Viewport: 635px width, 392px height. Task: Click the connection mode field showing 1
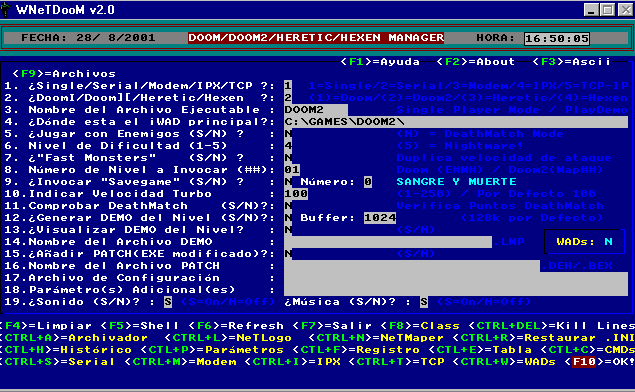click(288, 86)
